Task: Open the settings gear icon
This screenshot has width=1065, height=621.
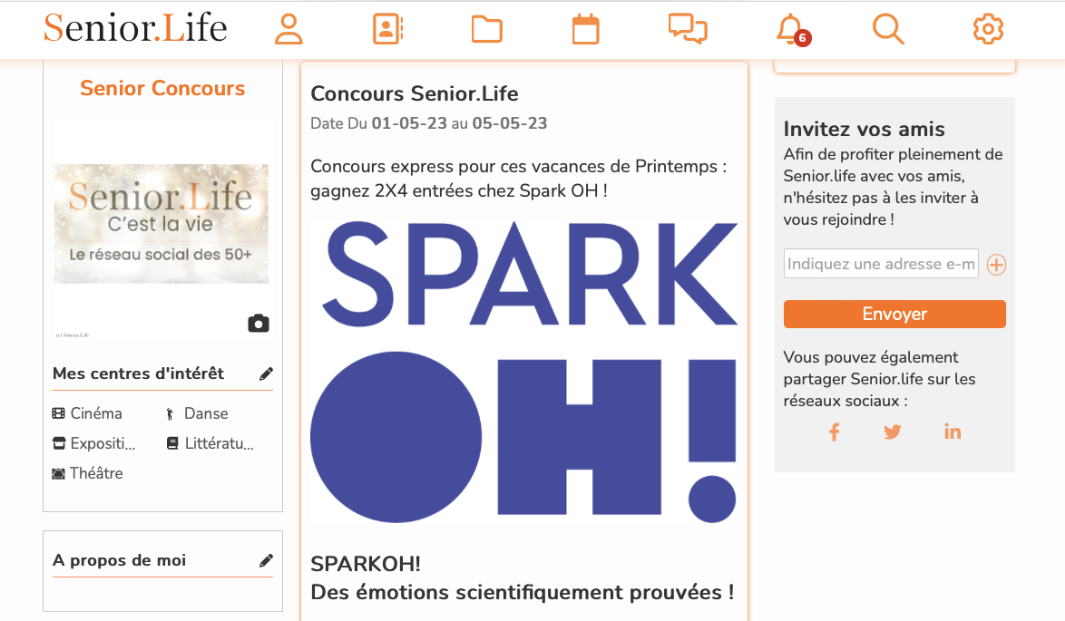Action: (x=988, y=29)
